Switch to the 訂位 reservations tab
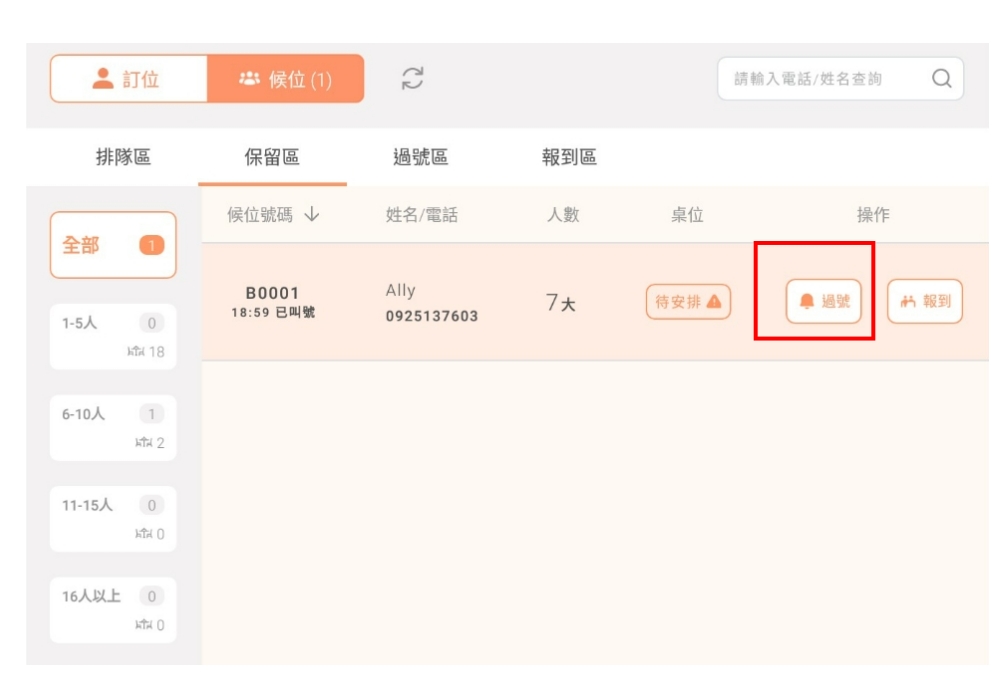 coord(128,79)
